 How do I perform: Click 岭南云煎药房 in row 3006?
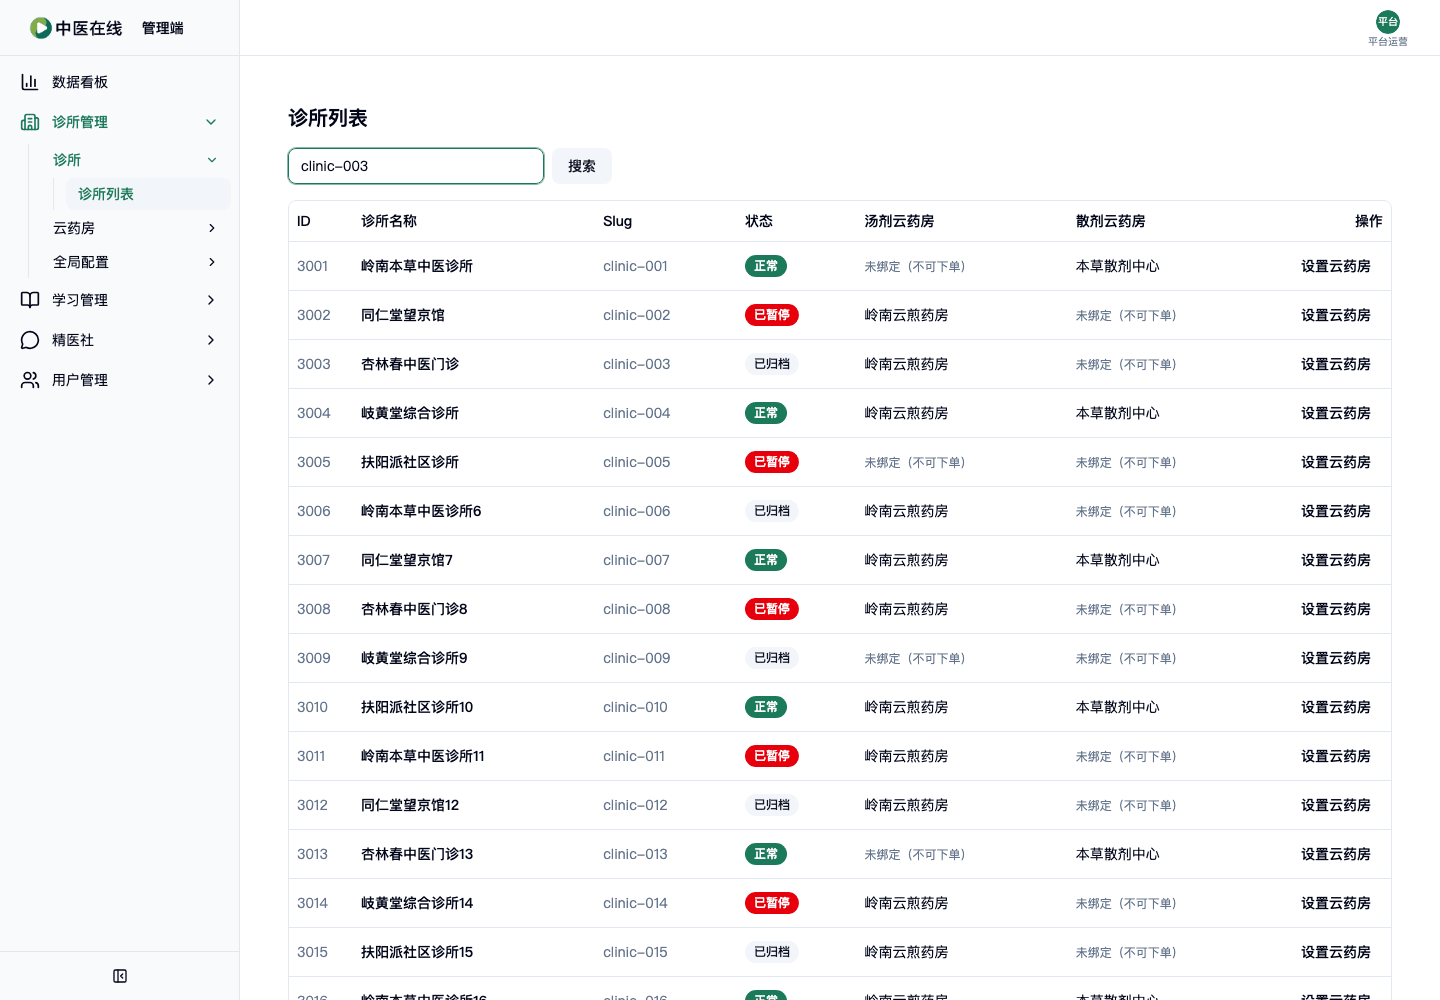906,511
